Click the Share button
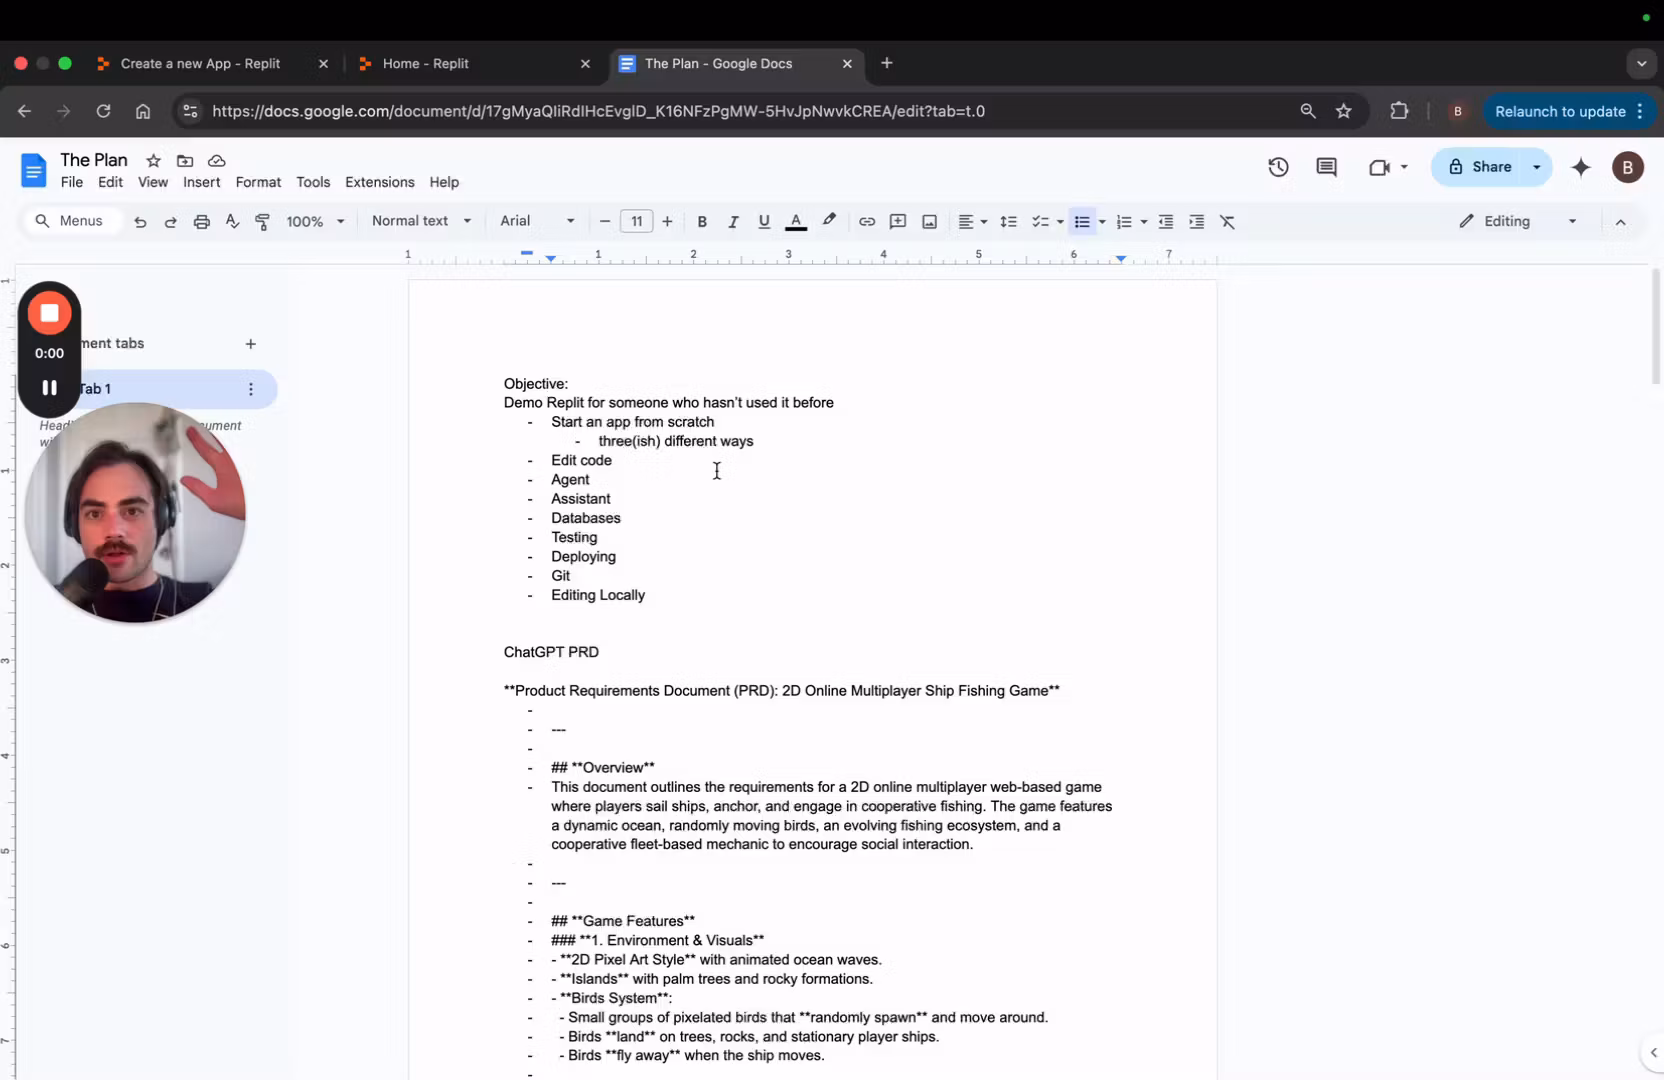Image resolution: width=1664 pixels, height=1080 pixels. tap(1480, 167)
